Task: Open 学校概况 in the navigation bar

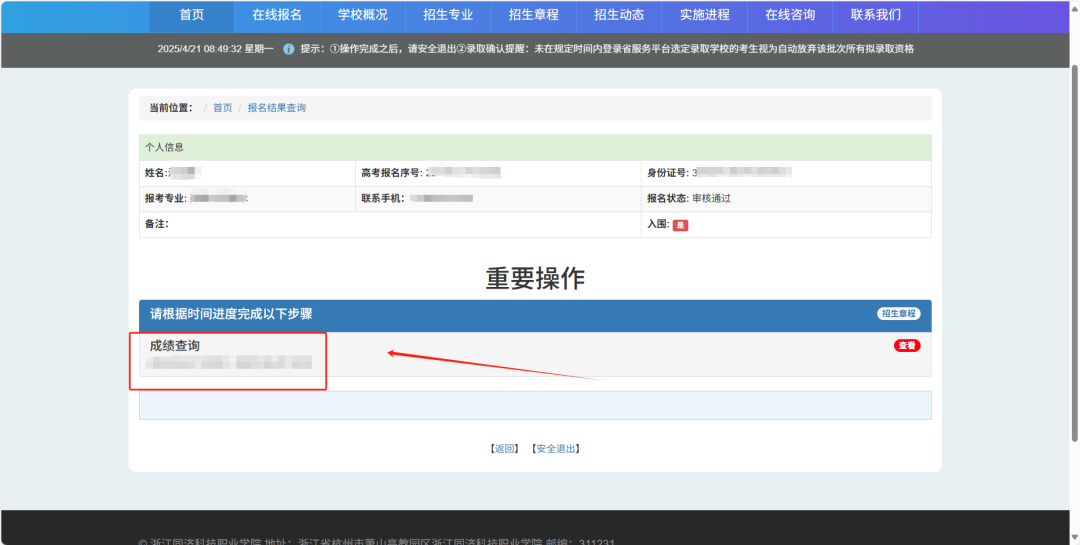Action: click(362, 15)
